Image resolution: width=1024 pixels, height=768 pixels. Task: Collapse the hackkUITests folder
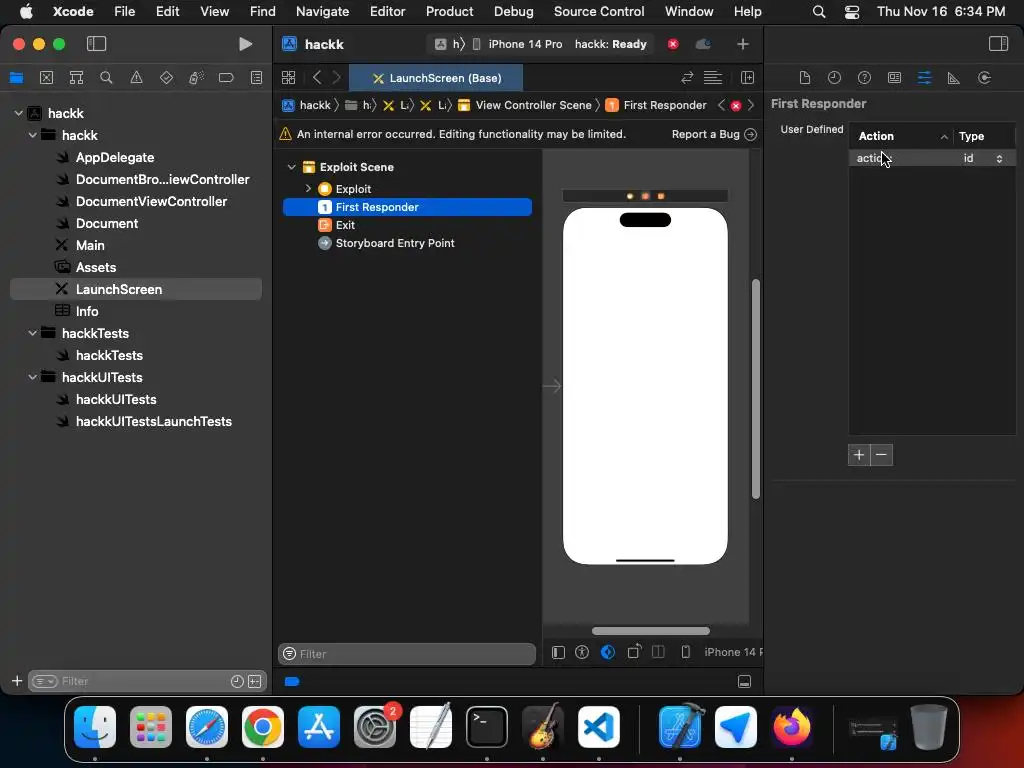tap(33, 377)
